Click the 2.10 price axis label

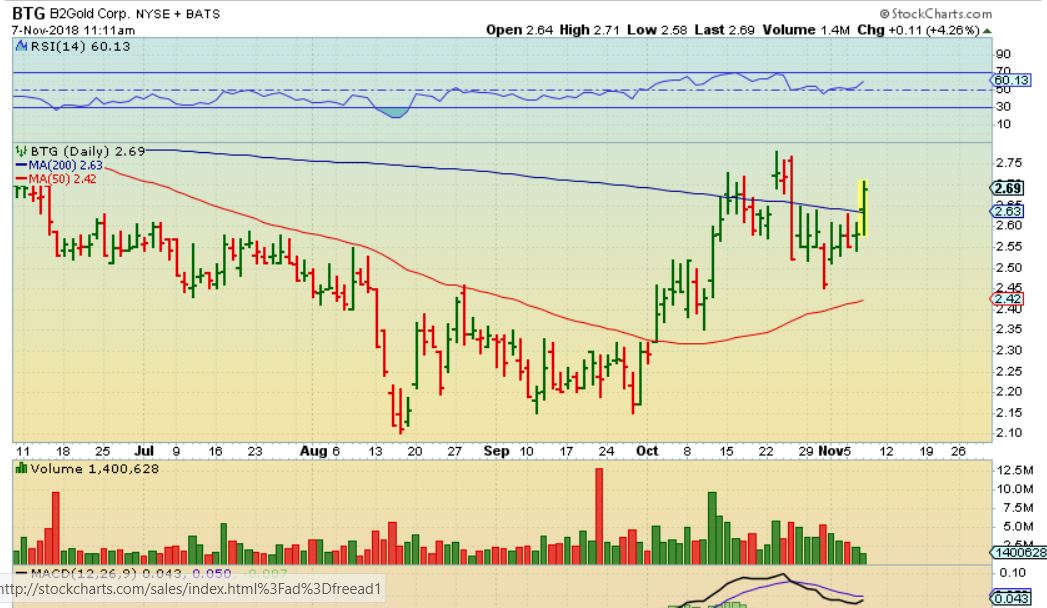1008,432
